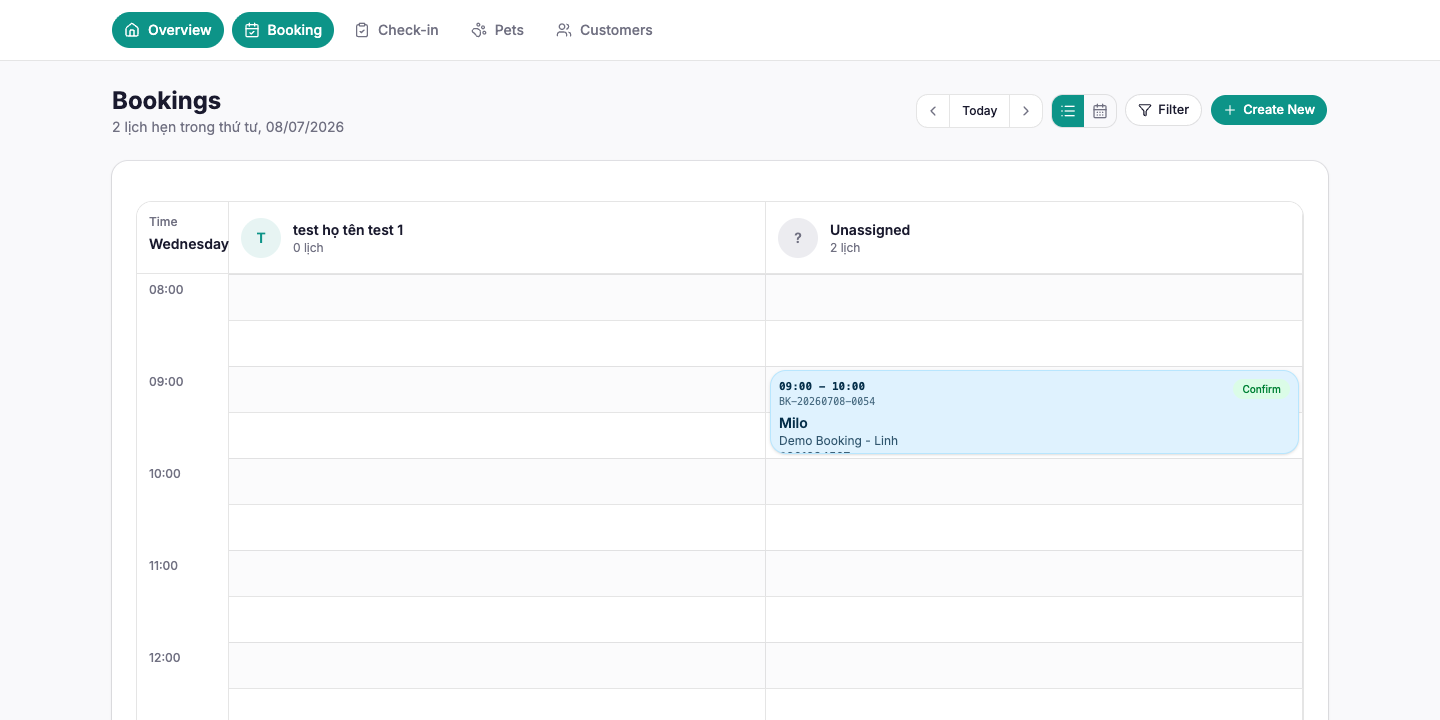Open the Filter options
Viewport: 1440px width, 720px height.
pyautogui.click(x=1163, y=110)
